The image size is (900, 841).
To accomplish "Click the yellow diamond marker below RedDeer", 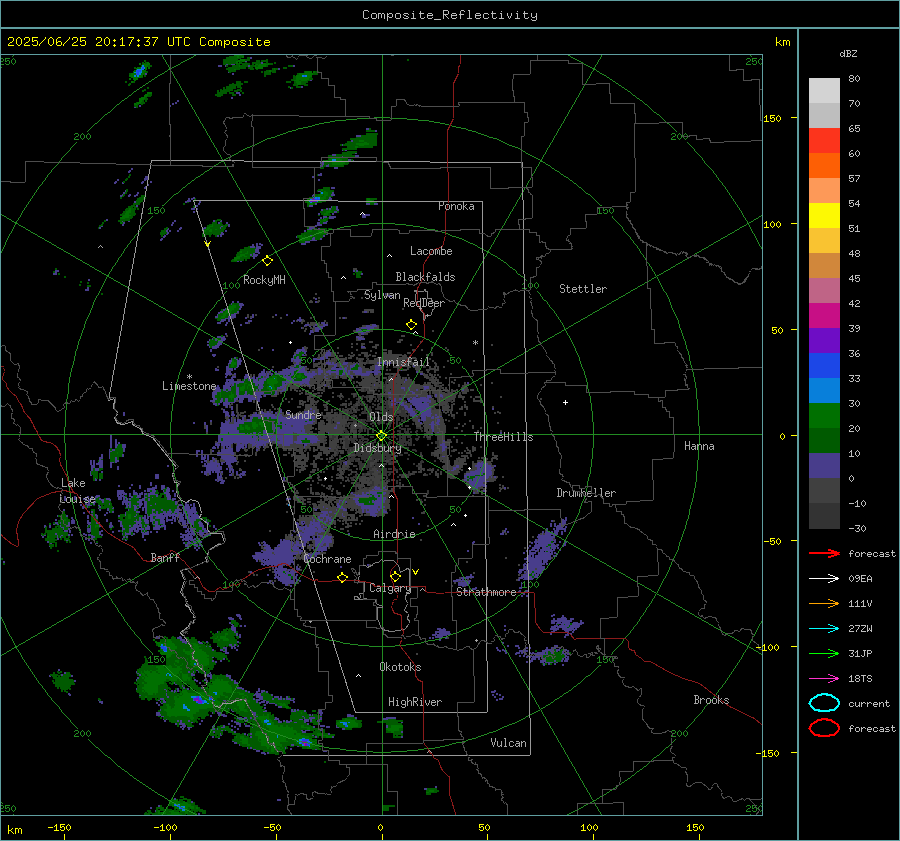I will click(x=411, y=325).
